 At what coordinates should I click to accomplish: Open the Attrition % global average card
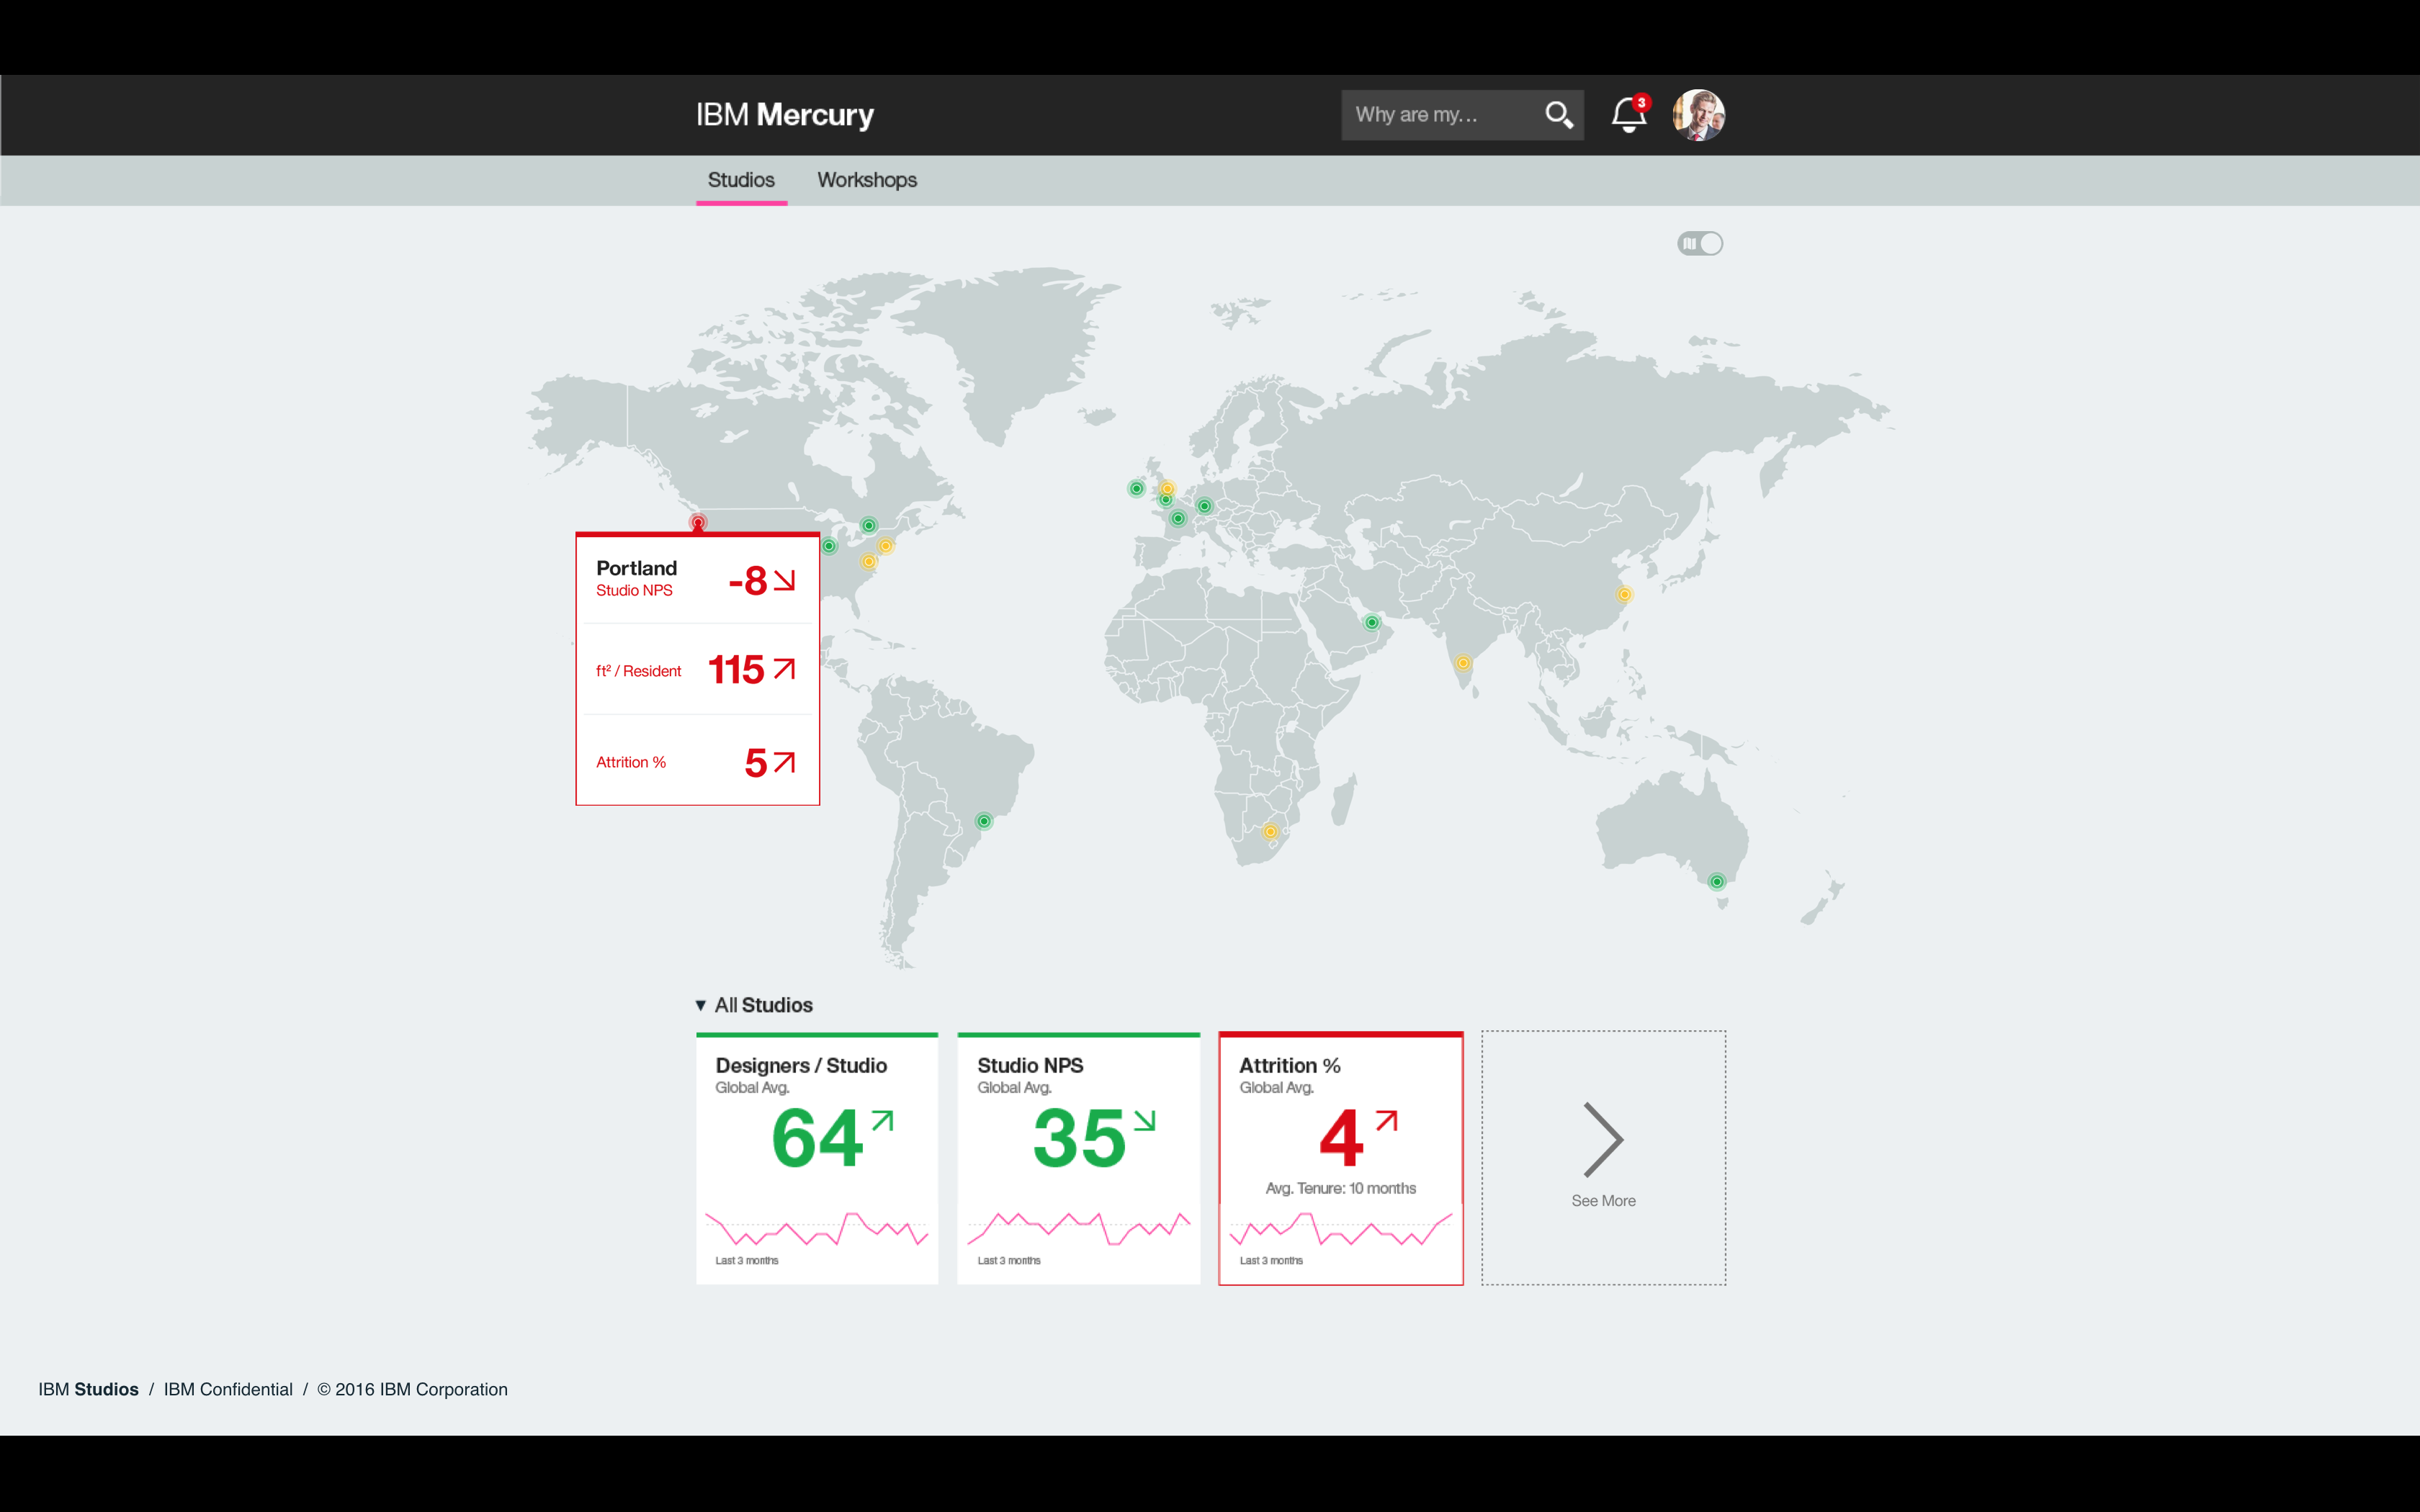pyautogui.click(x=1341, y=1158)
